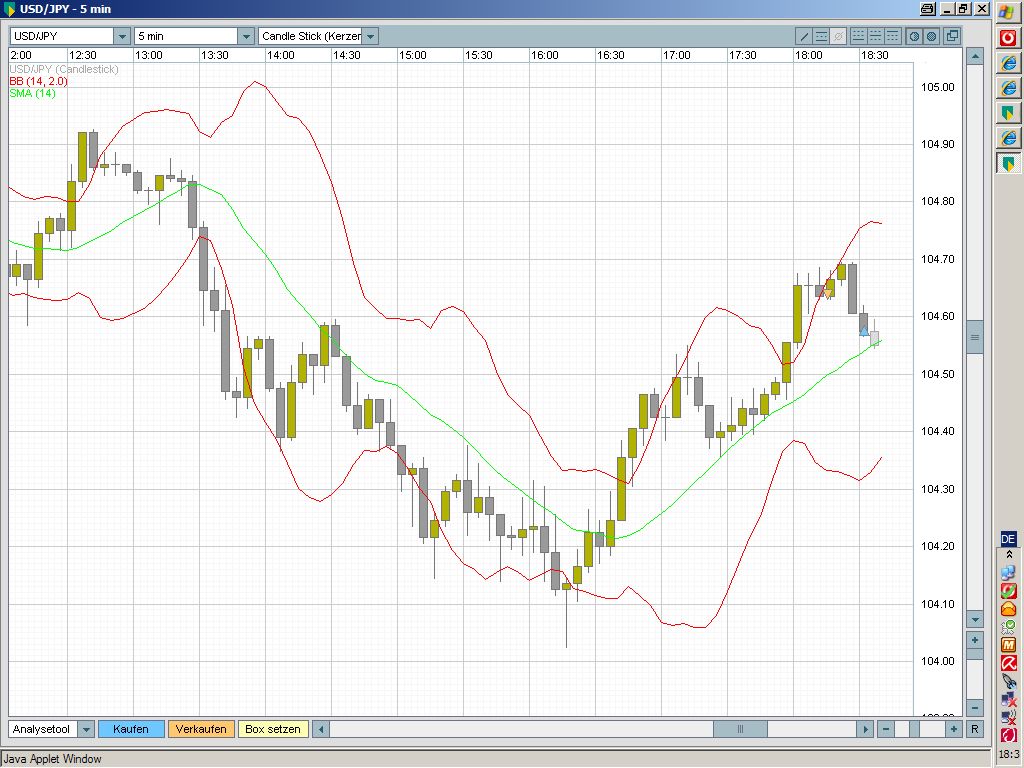This screenshot has width=1024, height=768.
Task: Click the Box setzen button
Action: coord(273,729)
